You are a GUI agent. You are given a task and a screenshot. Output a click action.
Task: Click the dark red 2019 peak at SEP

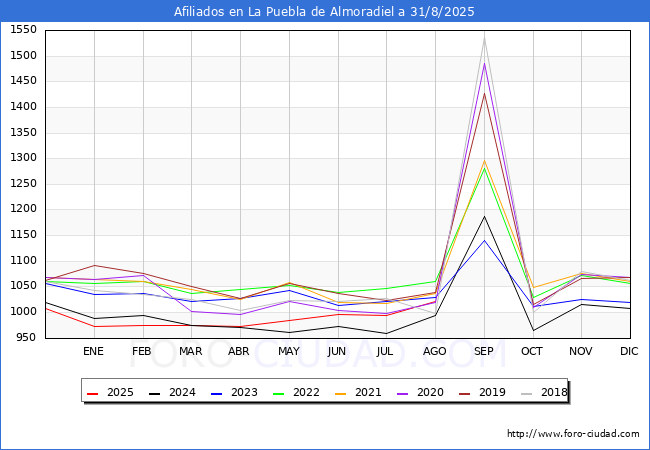[x=484, y=94]
